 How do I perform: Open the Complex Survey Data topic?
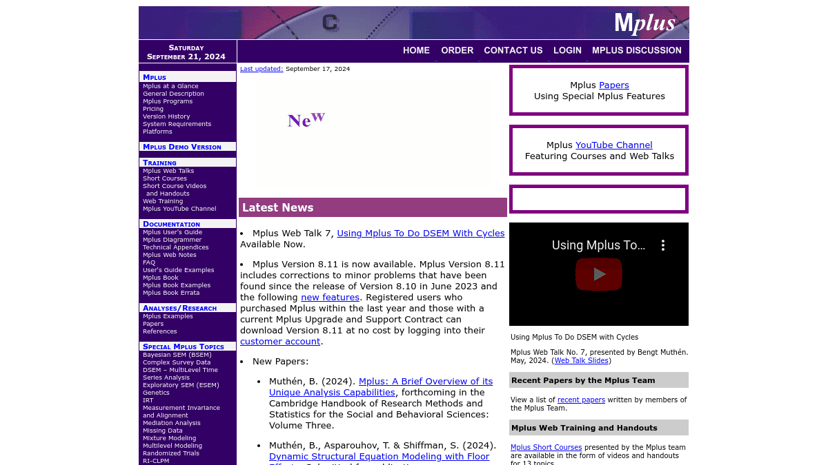pyautogui.click(x=176, y=363)
